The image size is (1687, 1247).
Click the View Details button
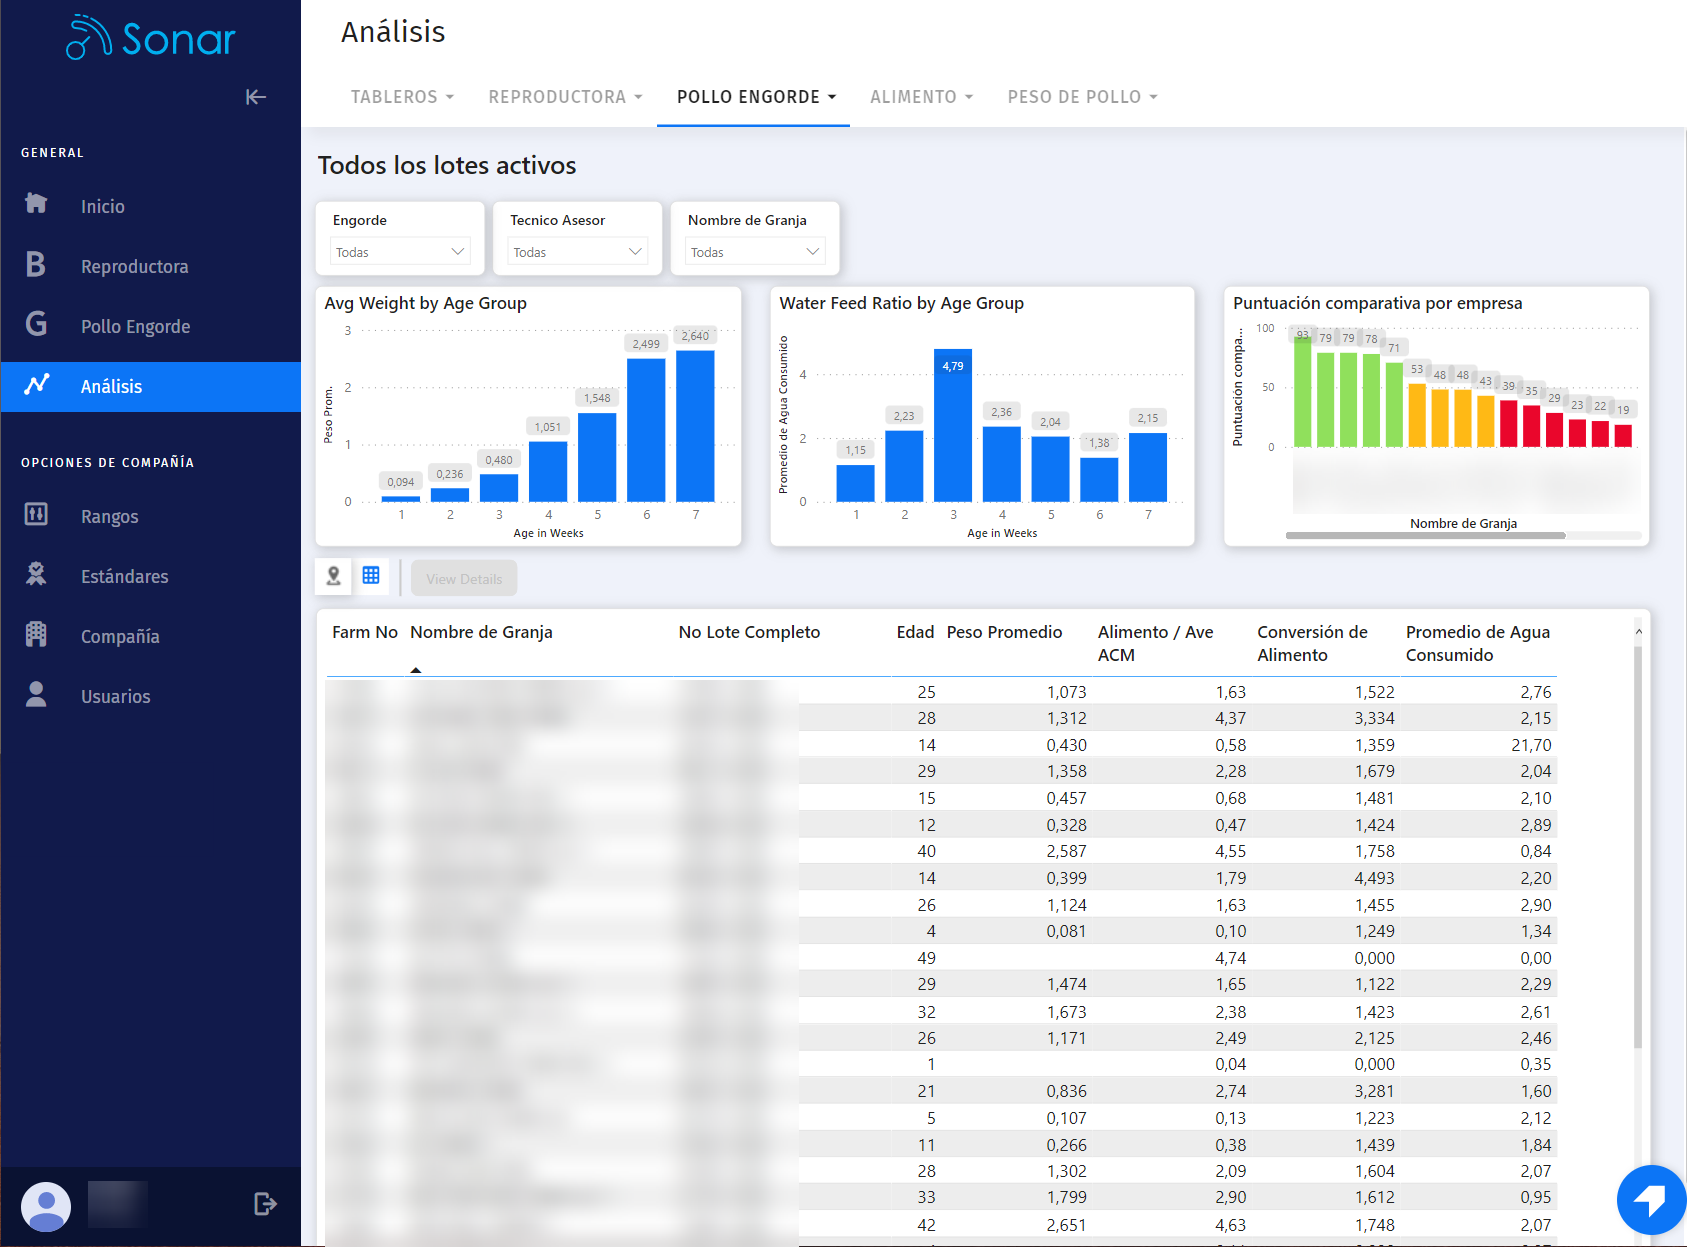coord(464,578)
